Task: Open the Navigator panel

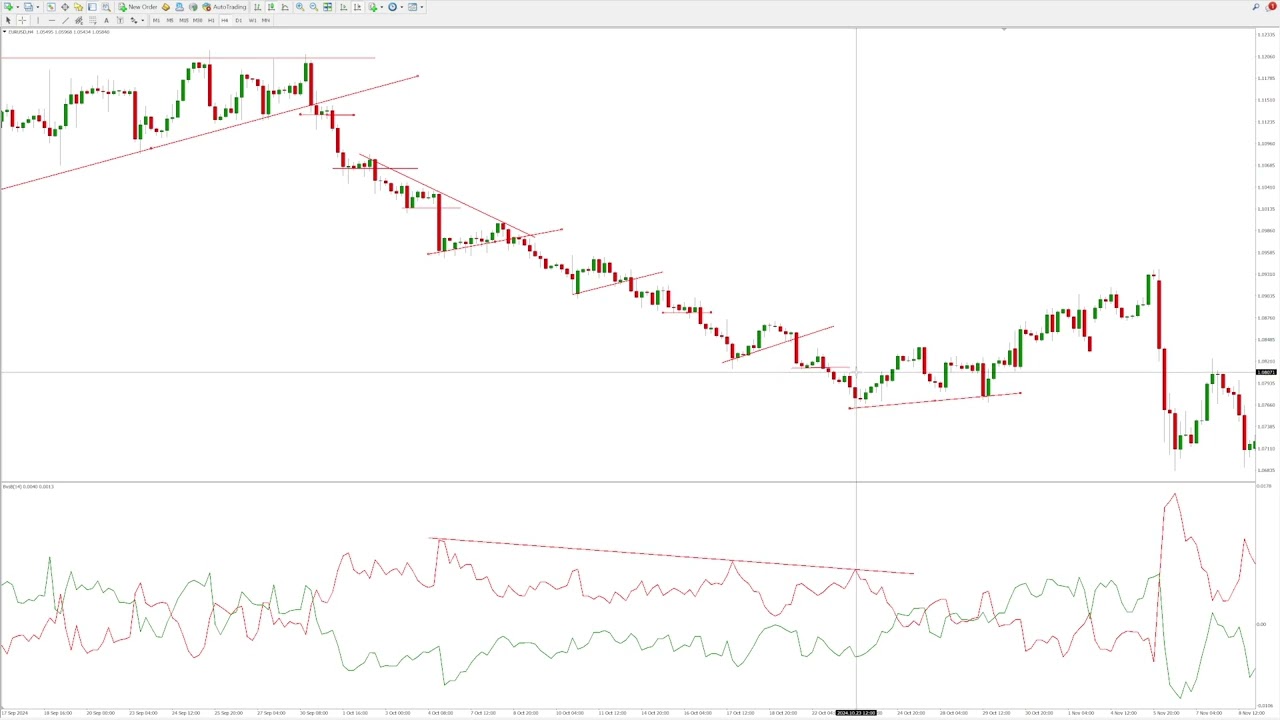Action: point(78,7)
